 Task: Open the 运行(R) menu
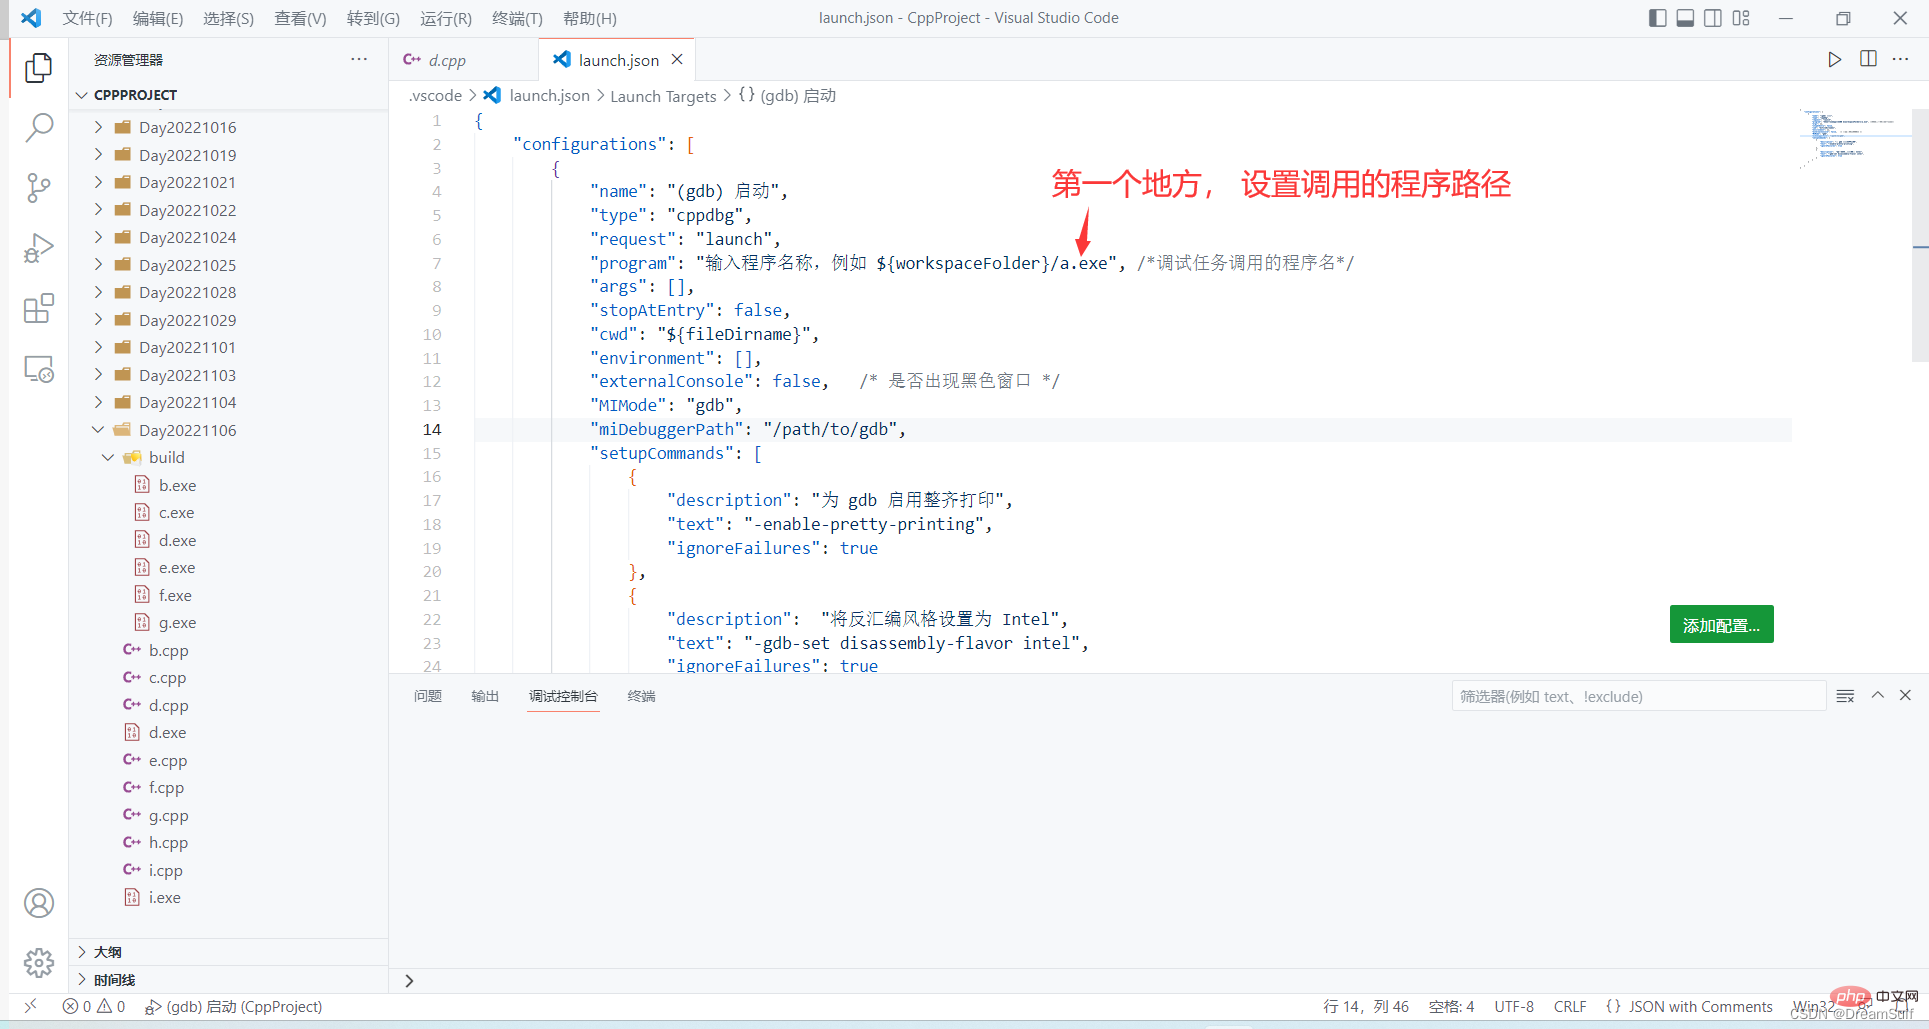click(x=445, y=18)
